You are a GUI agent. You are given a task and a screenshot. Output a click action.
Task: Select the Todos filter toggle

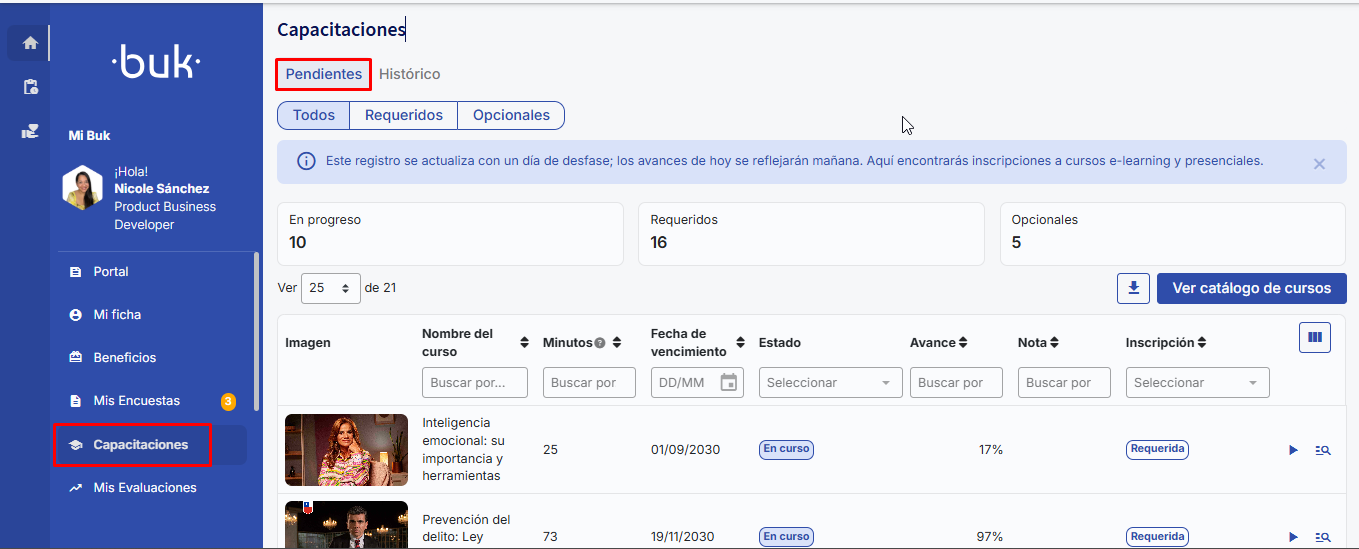tap(313, 115)
